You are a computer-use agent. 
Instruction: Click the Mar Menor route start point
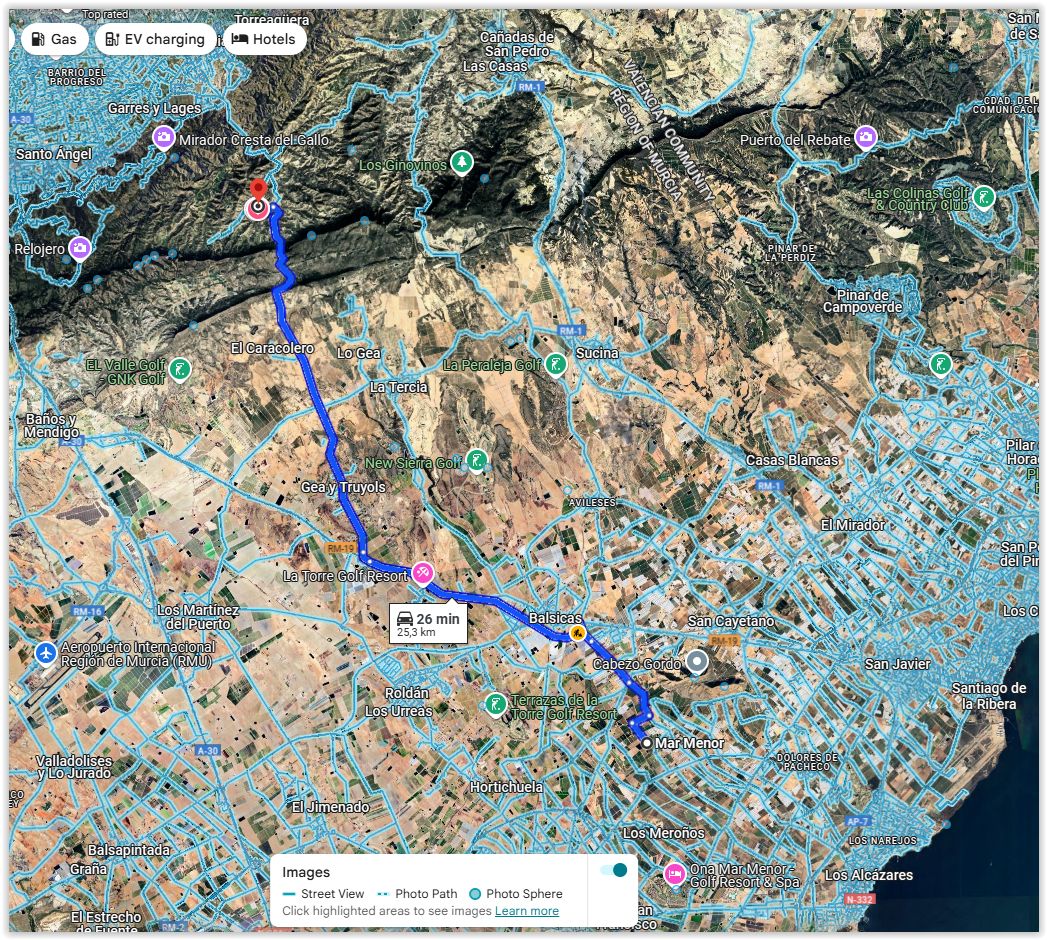point(646,742)
